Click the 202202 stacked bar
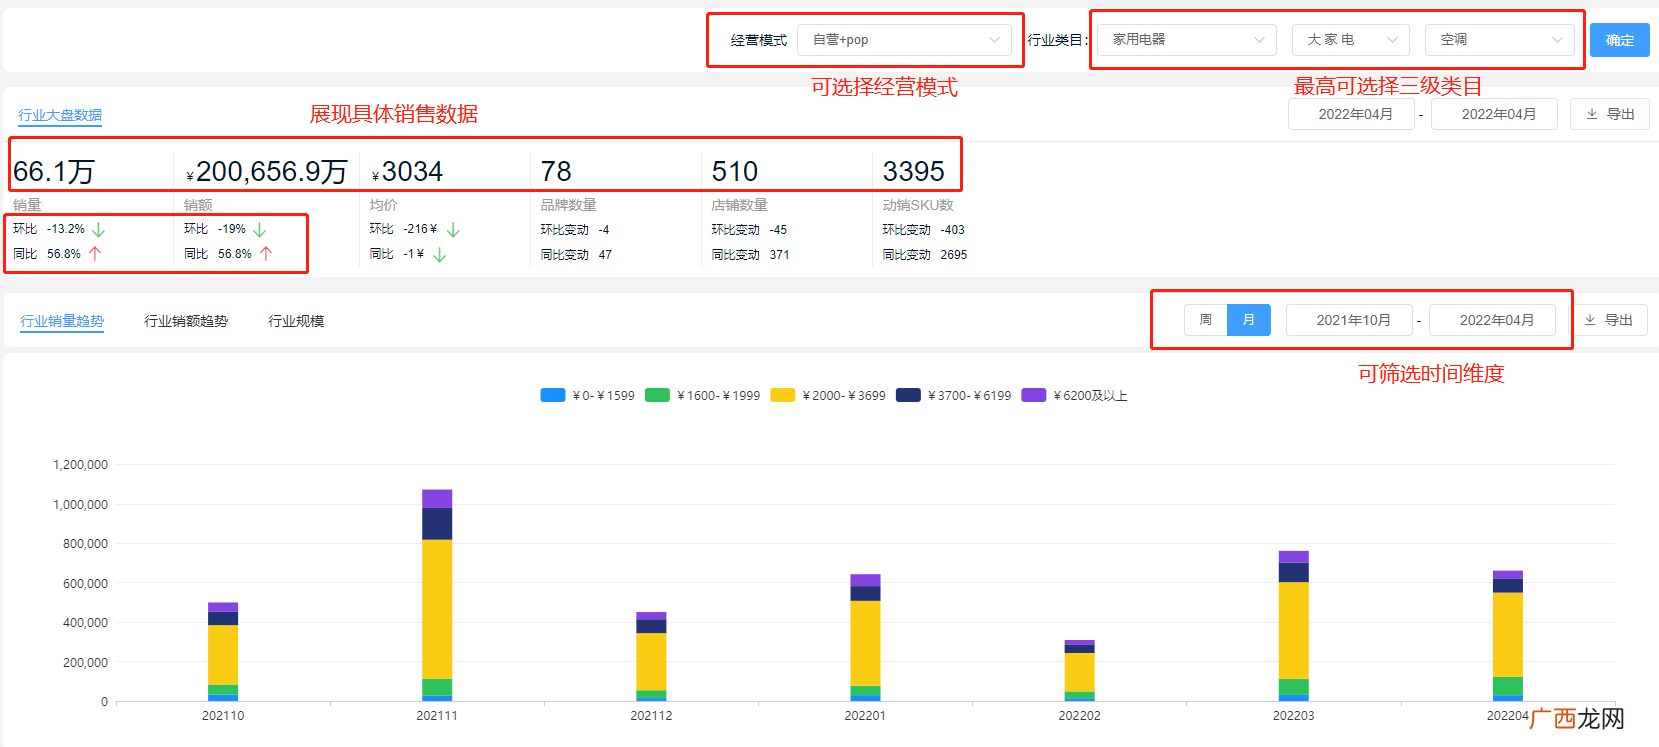 [x=1079, y=671]
